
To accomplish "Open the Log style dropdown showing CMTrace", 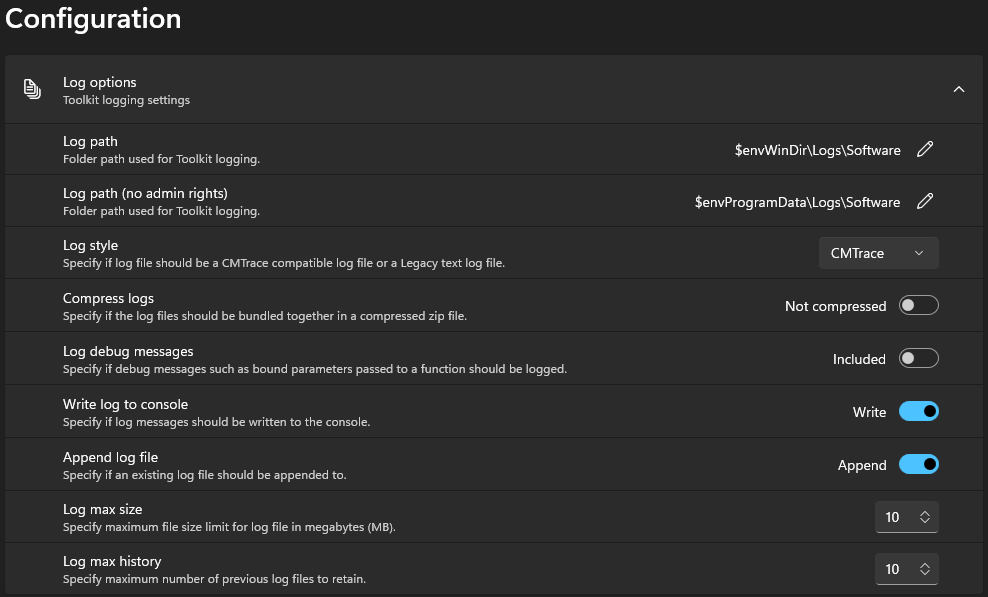I will point(878,253).
